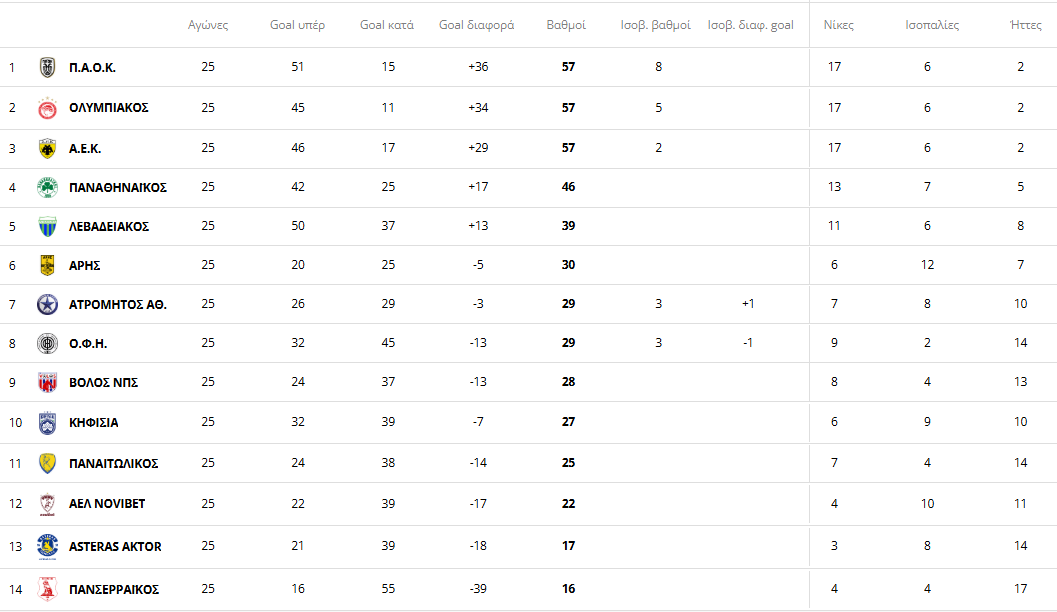
Task: Click the Αγώνες column header
Action: pos(208,25)
